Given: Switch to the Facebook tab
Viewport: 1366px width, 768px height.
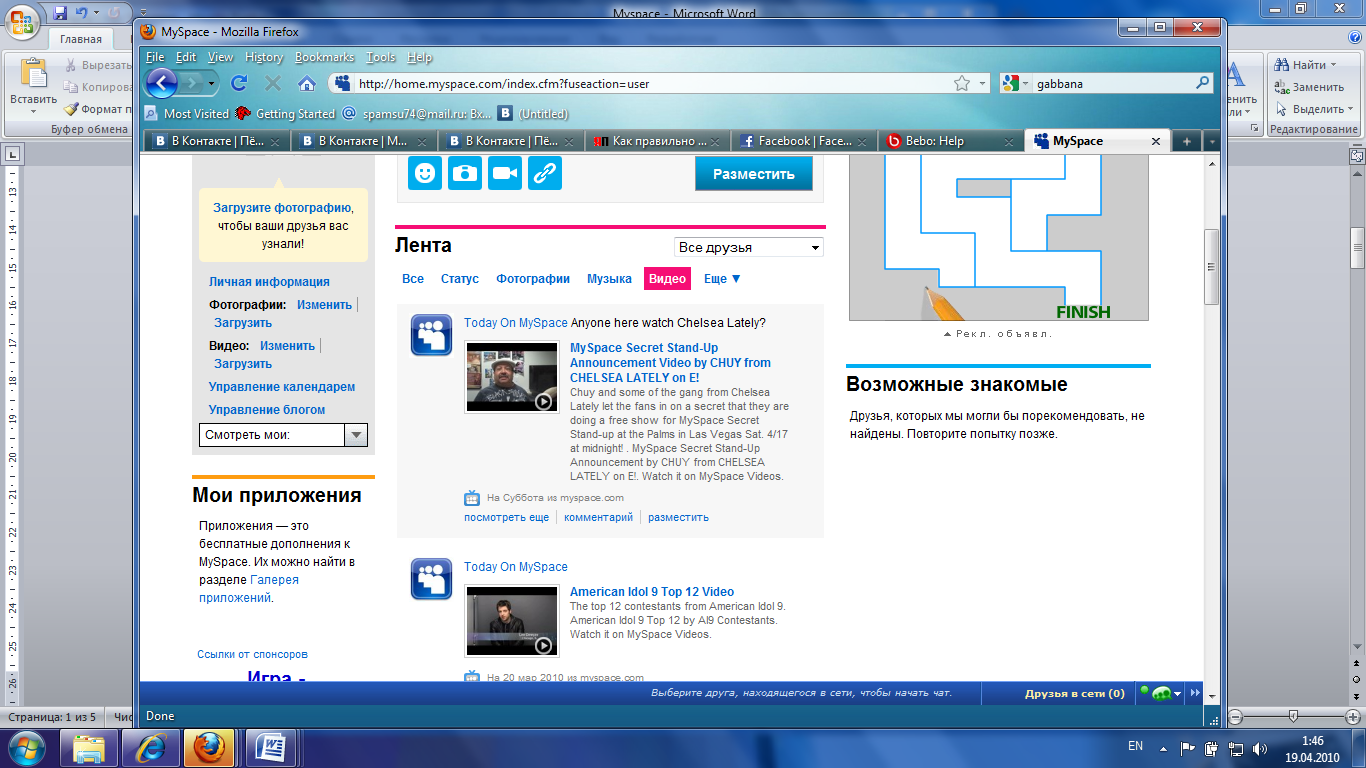Looking at the screenshot, I should [804, 141].
